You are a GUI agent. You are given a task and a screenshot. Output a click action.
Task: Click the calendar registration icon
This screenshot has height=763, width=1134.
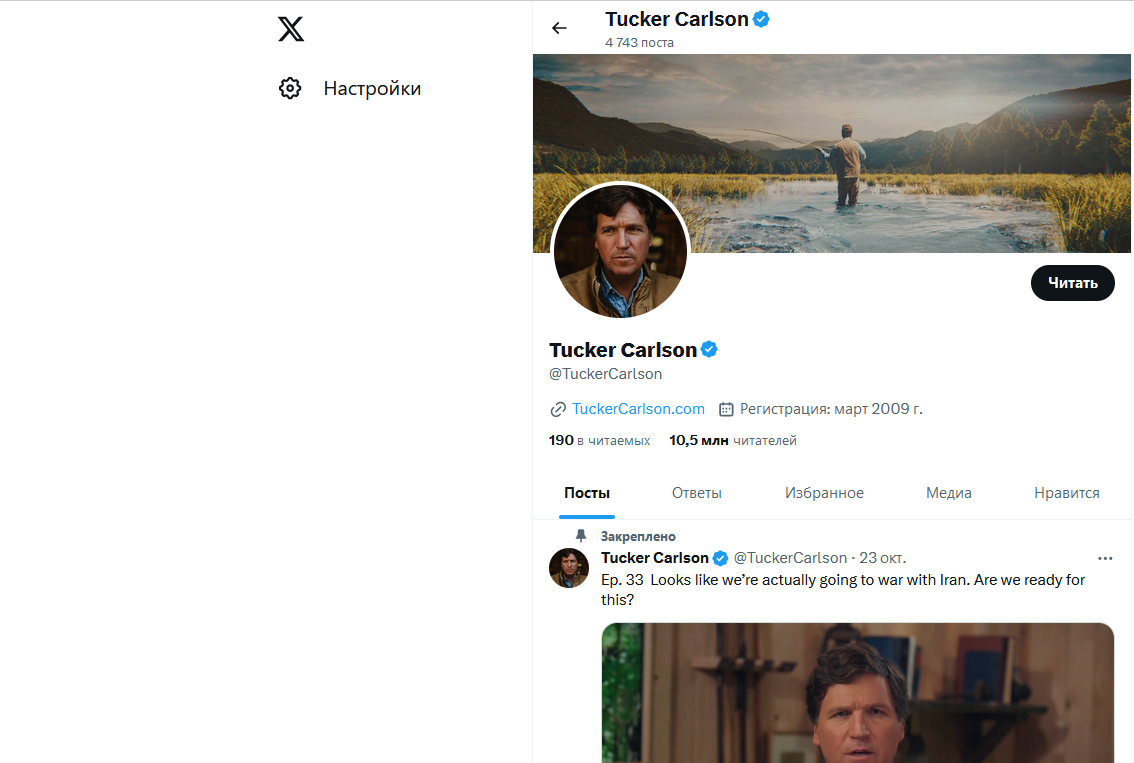726,409
